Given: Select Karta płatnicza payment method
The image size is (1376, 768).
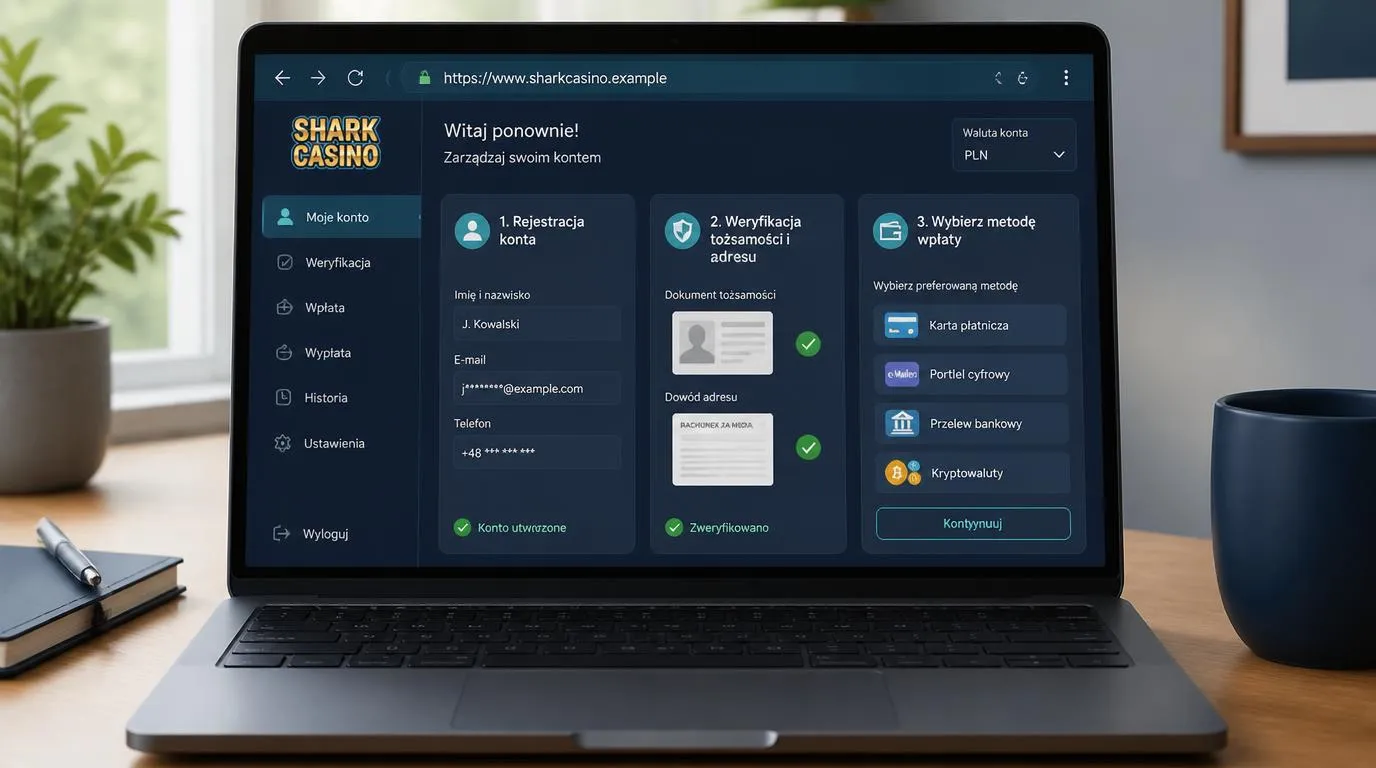Looking at the screenshot, I should tap(971, 325).
